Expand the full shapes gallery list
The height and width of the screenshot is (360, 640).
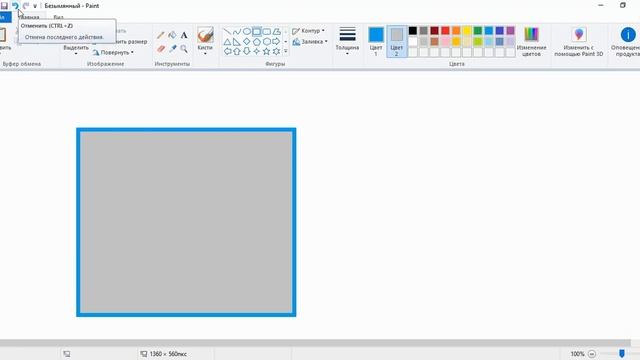pyautogui.click(x=286, y=51)
